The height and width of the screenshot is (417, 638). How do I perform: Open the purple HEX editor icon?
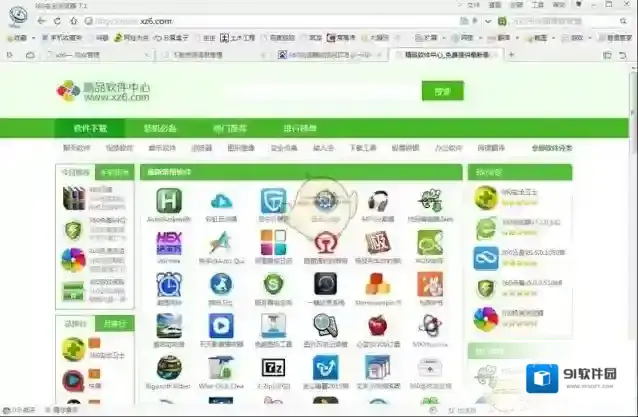point(168,242)
